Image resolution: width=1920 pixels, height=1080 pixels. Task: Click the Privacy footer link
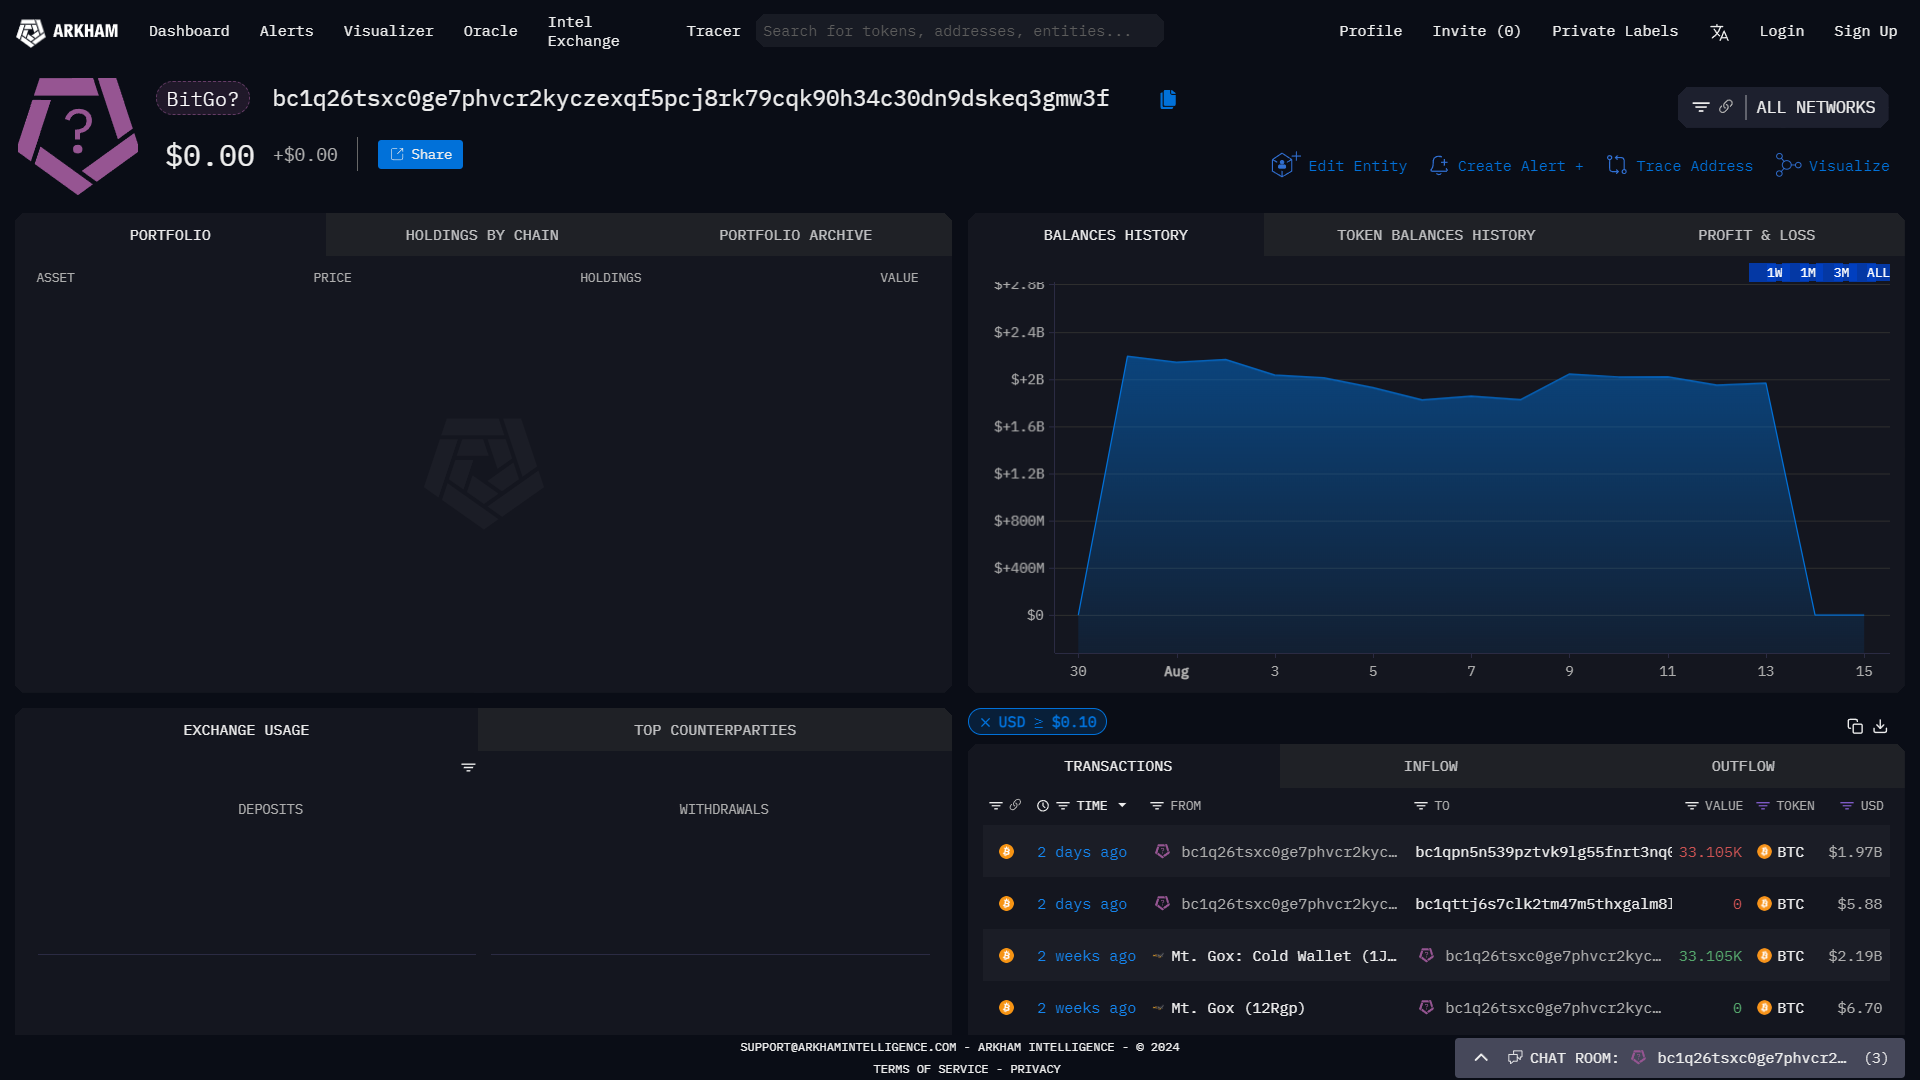tap(1035, 1069)
